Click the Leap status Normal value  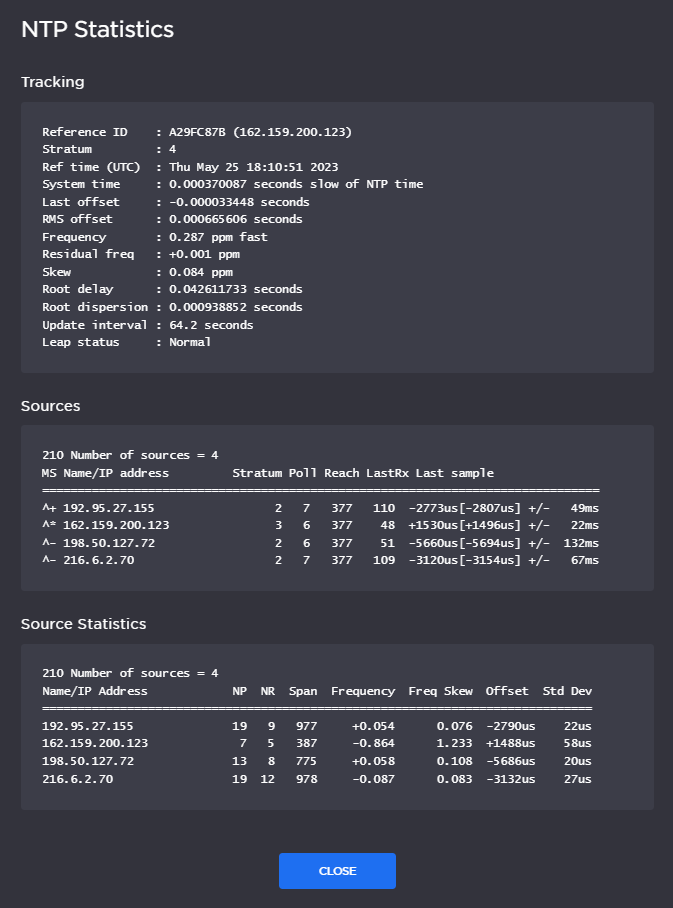click(x=190, y=342)
